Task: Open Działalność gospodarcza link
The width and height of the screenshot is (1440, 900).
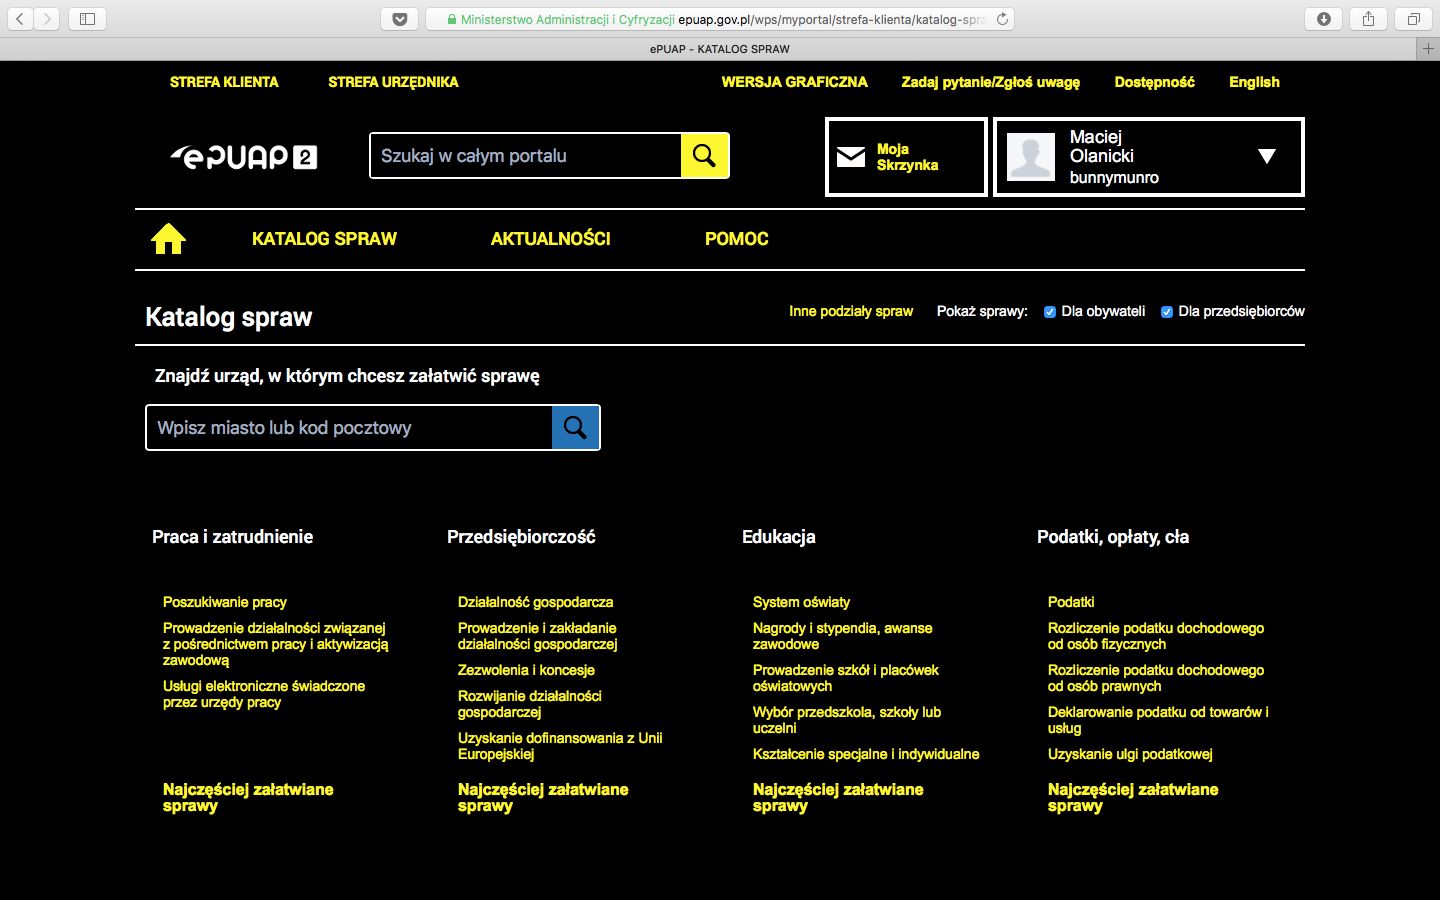Action: [535, 602]
